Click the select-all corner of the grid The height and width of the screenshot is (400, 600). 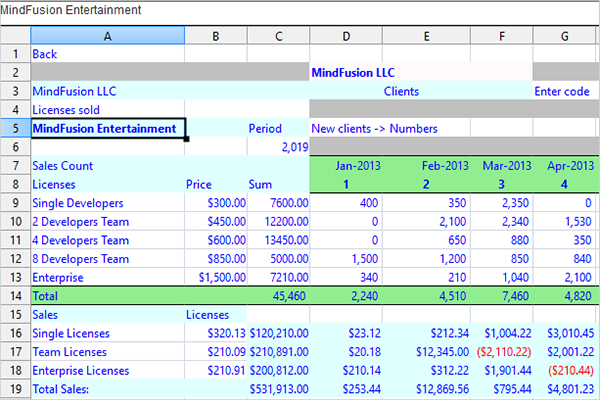point(15,36)
